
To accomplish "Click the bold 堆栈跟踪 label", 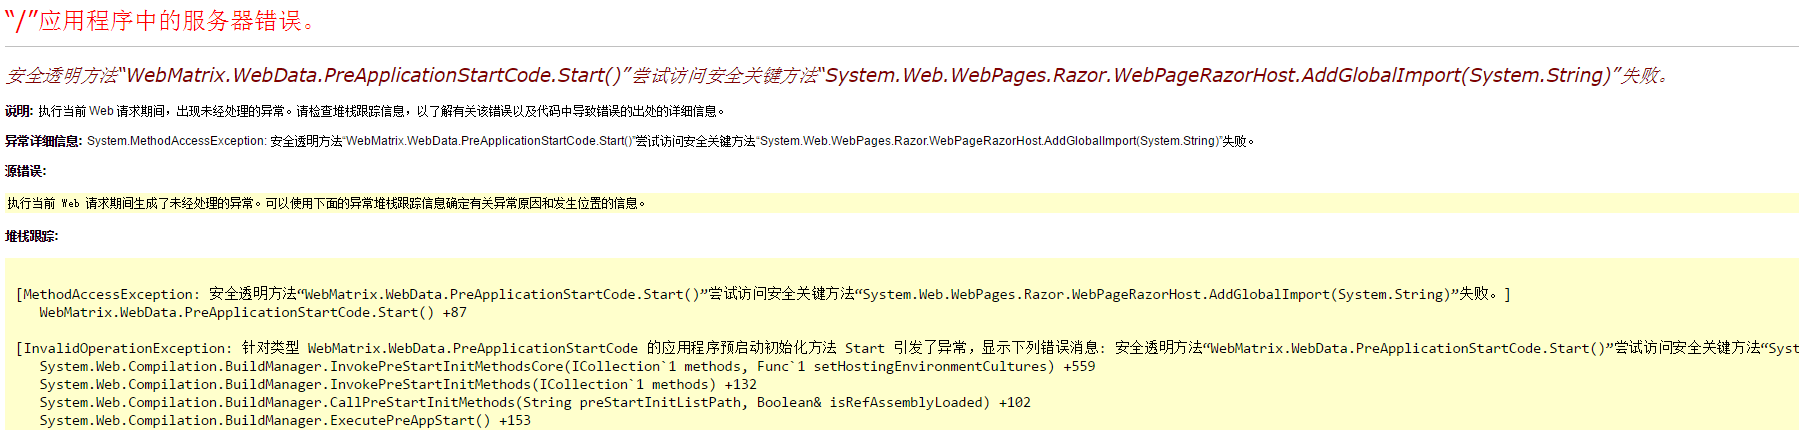I will coord(31,236).
